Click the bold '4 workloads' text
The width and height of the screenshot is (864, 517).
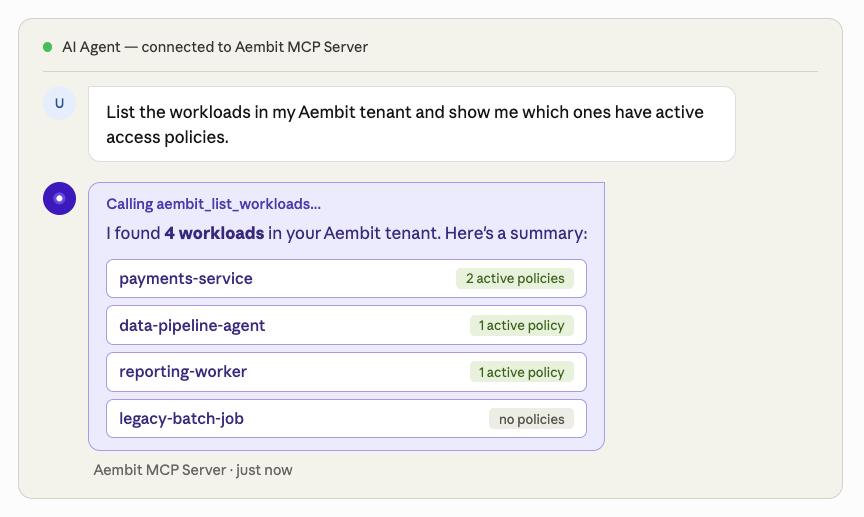click(x=214, y=233)
